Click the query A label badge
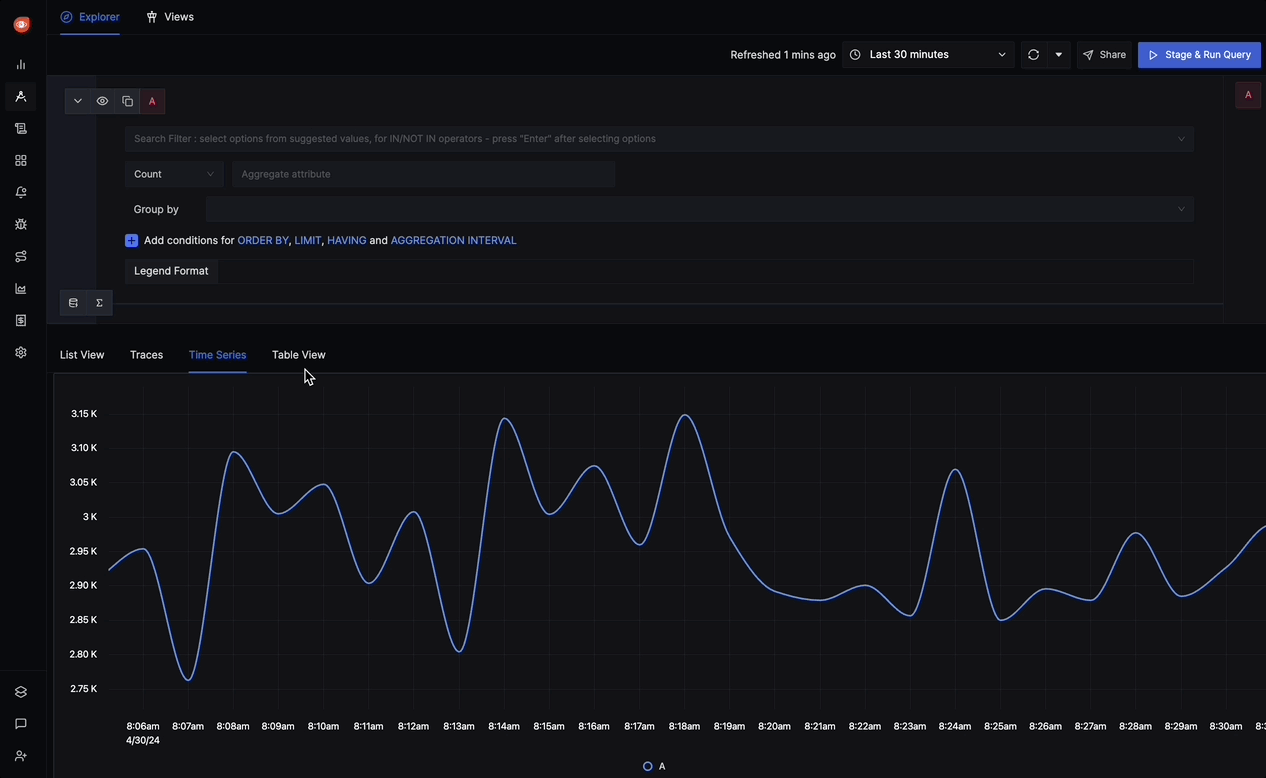1266x778 pixels. pyautogui.click(x=152, y=101)
